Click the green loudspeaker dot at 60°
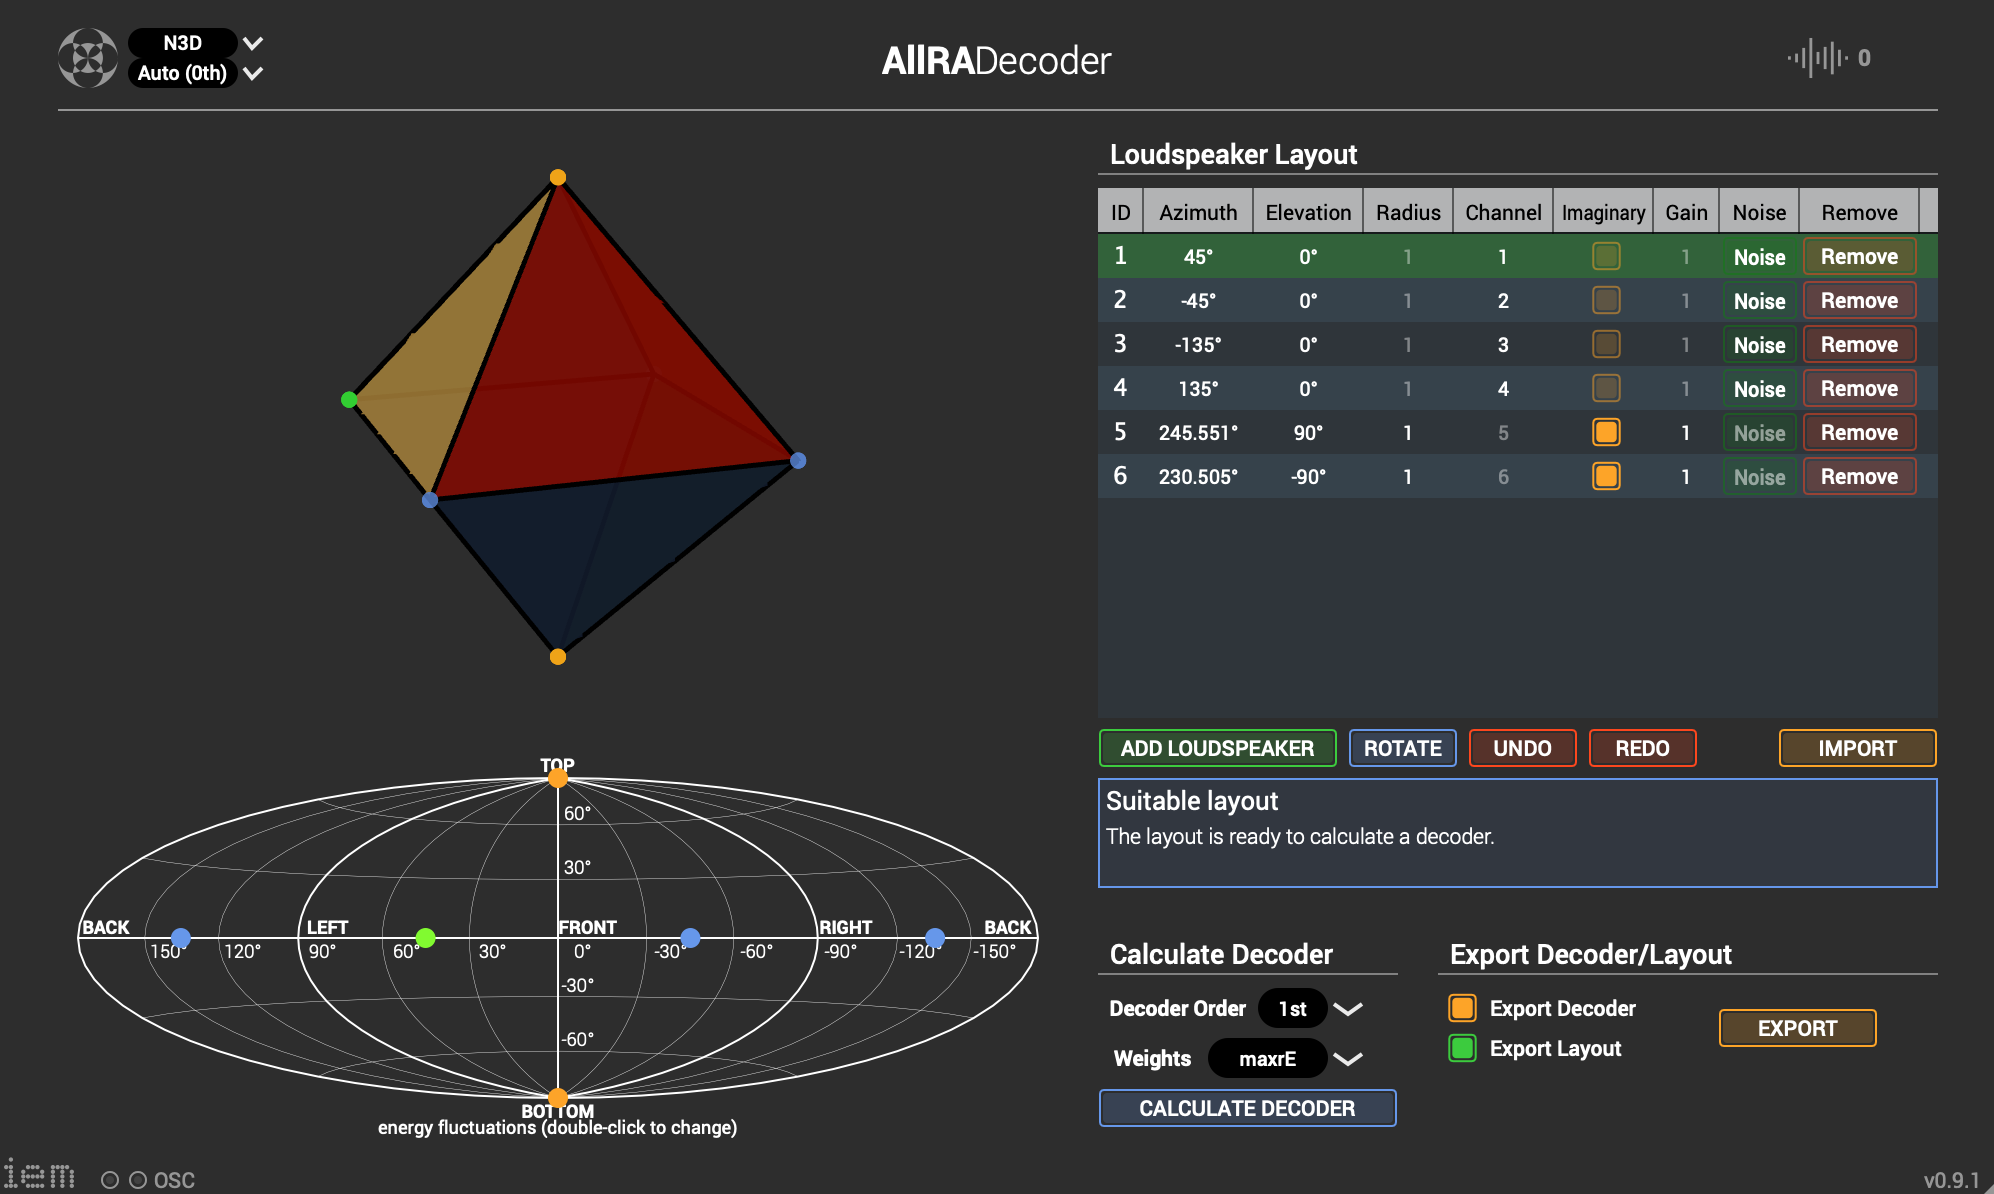 [425, 937]
